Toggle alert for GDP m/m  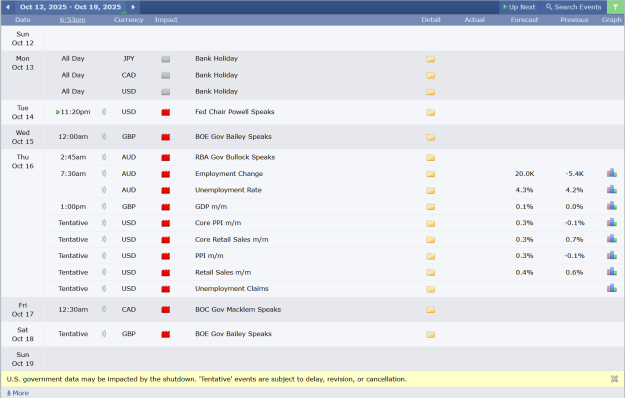[104, 206]
